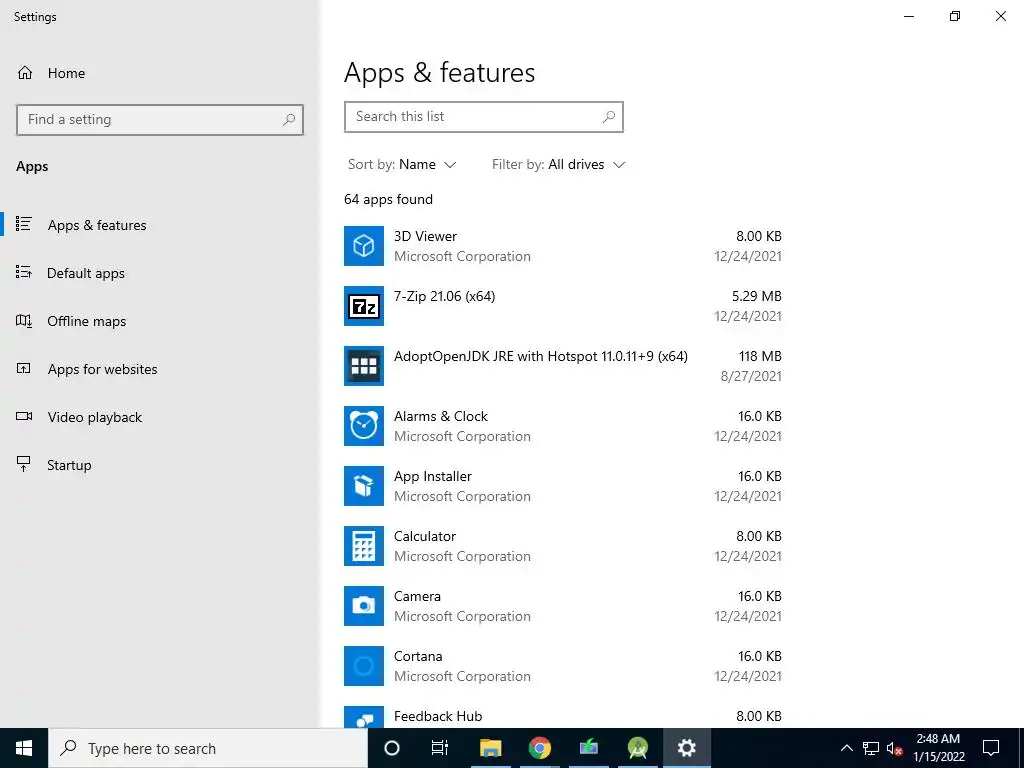Image resolution: width=1024 pixels, height=768 pixels.
Task: Click the Feedback Hub app icon
Action: 364,717
